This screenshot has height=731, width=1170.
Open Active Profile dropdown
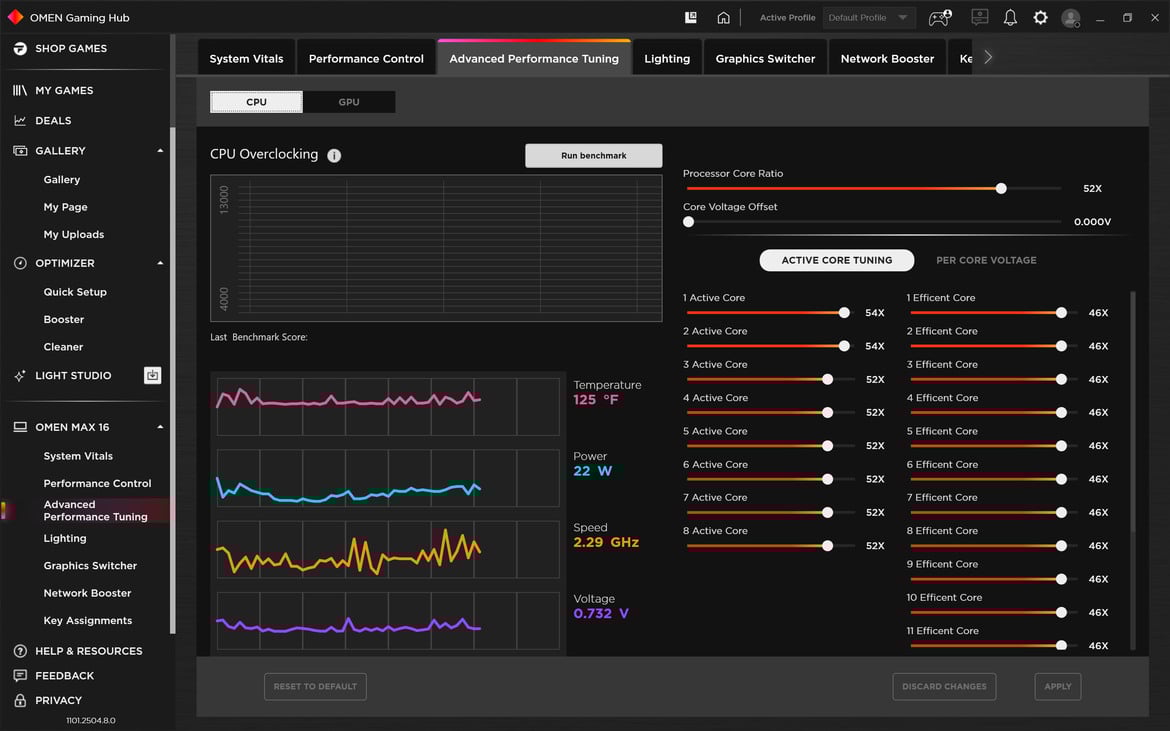[869, 17]
